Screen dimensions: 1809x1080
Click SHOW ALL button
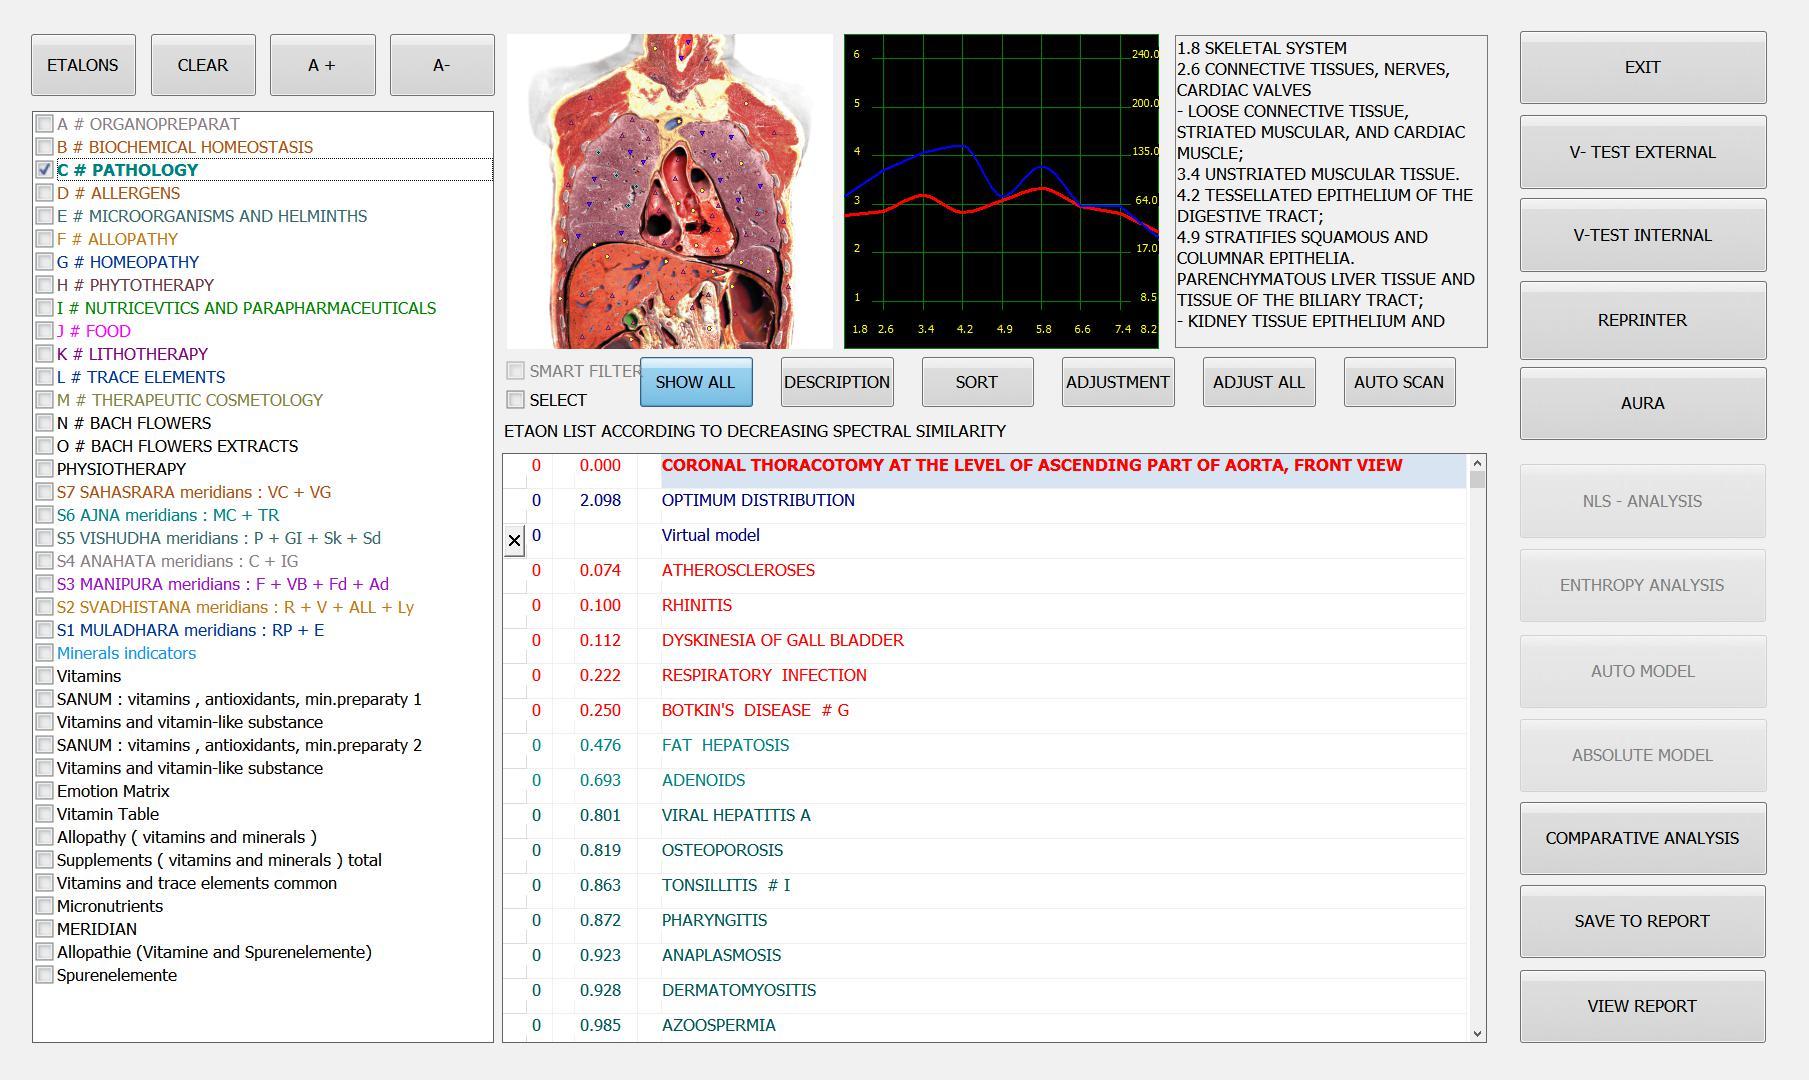pyautogui.click(x=696, y=382)
